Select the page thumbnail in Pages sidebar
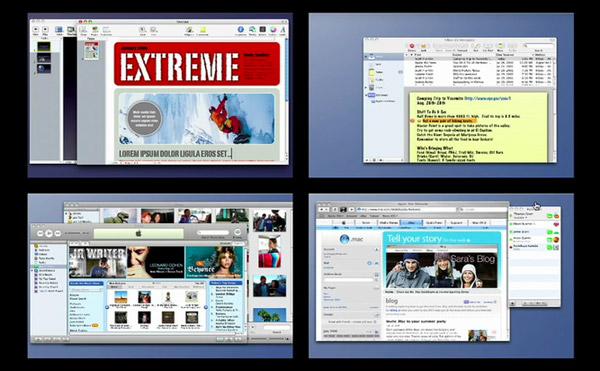The height and width of the screenshot is (371, 600). tap(92, 50)
